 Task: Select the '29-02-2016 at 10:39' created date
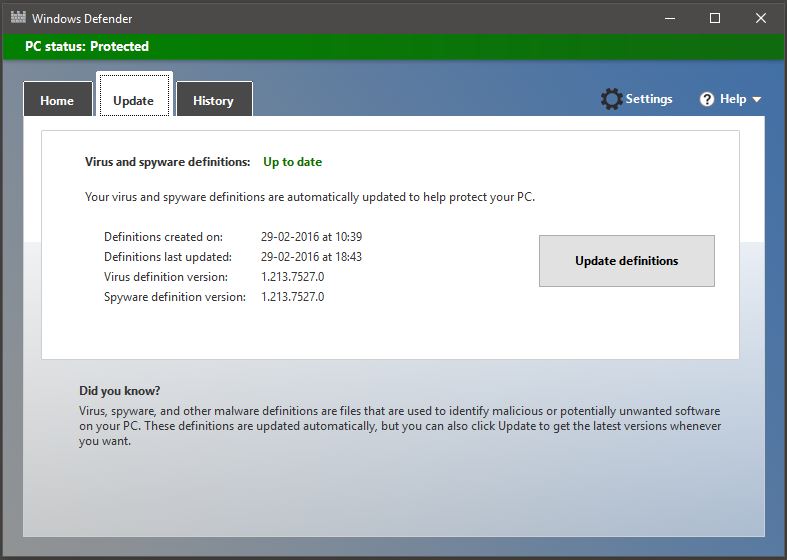[311, 237]
